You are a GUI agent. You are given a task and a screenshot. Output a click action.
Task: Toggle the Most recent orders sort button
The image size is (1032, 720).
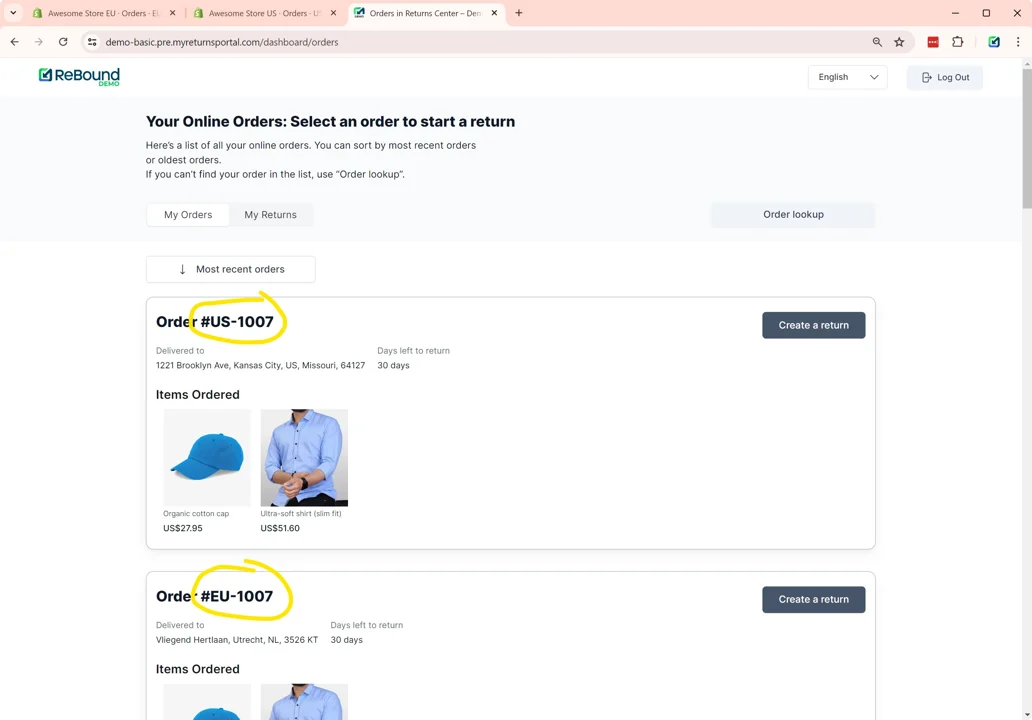230,269
